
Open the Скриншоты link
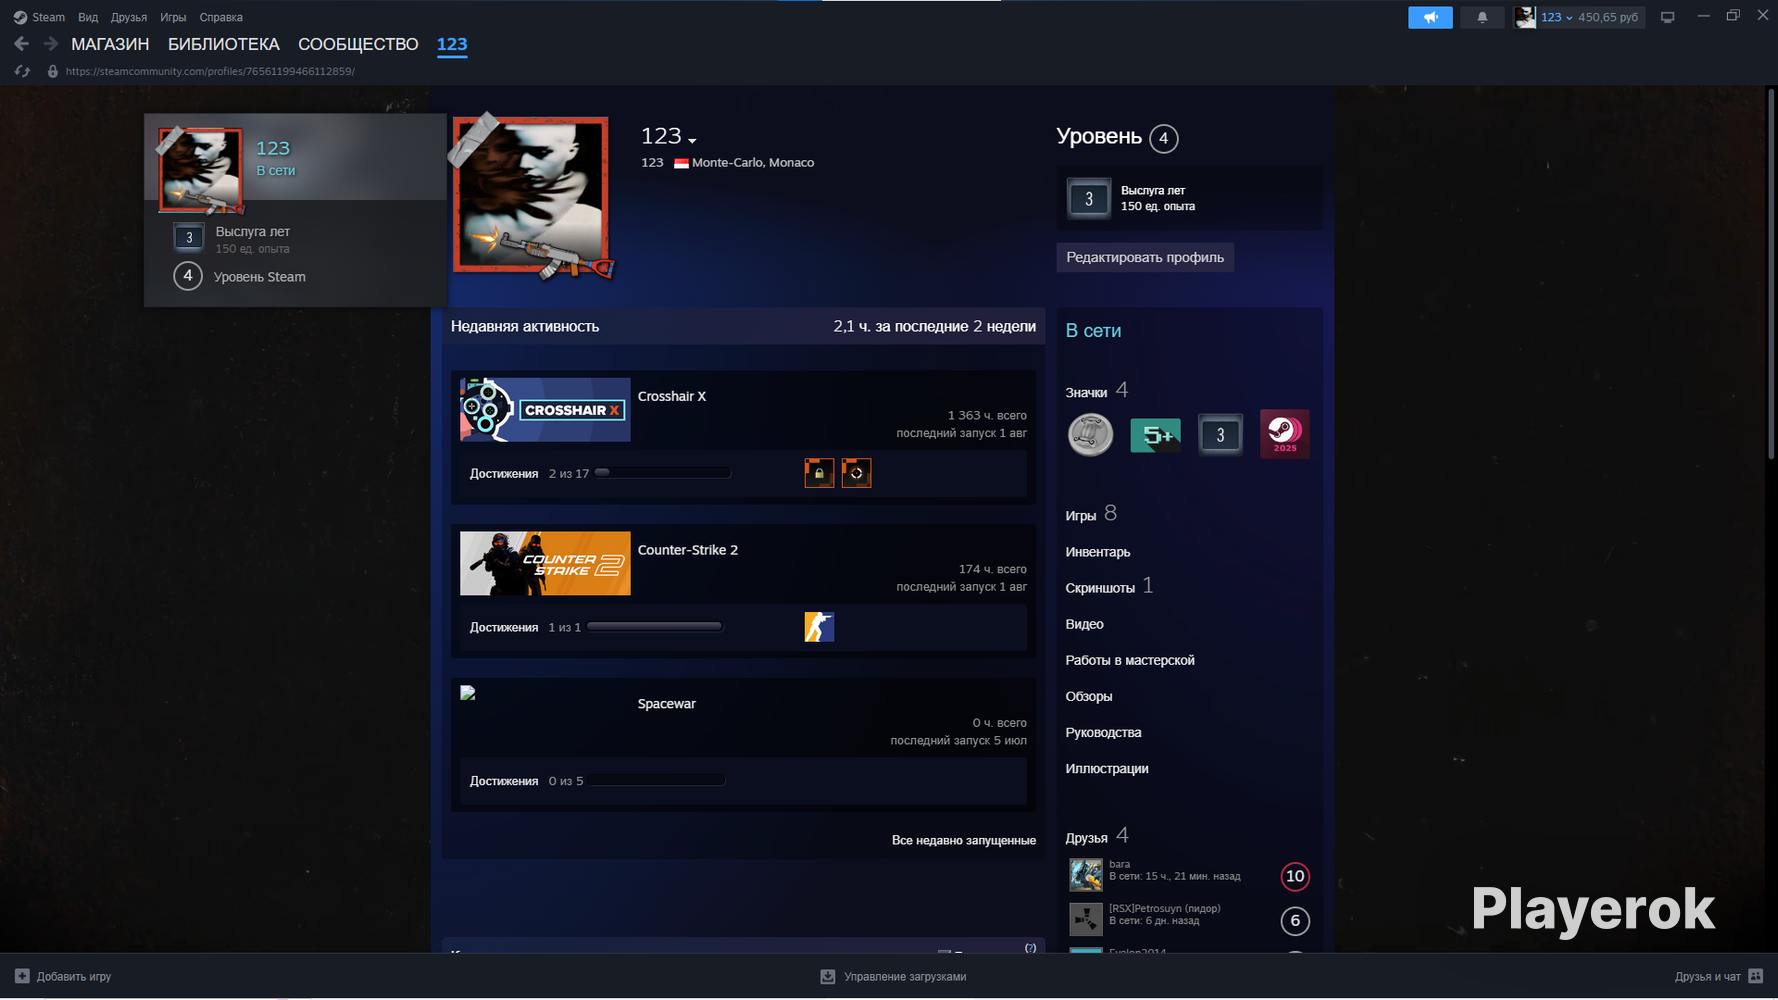point(1100,588)
